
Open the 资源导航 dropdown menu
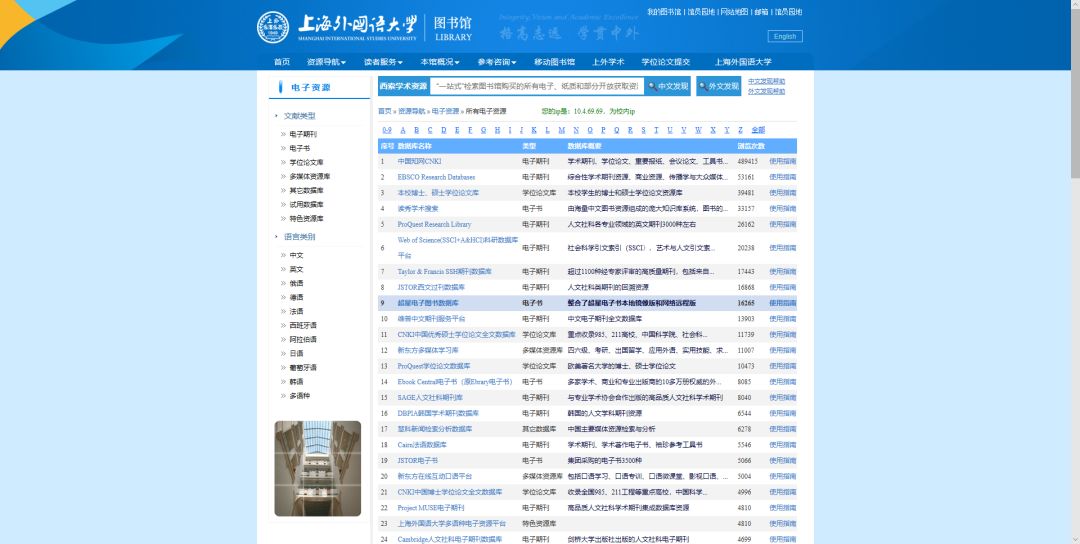(x=326, y=62)
